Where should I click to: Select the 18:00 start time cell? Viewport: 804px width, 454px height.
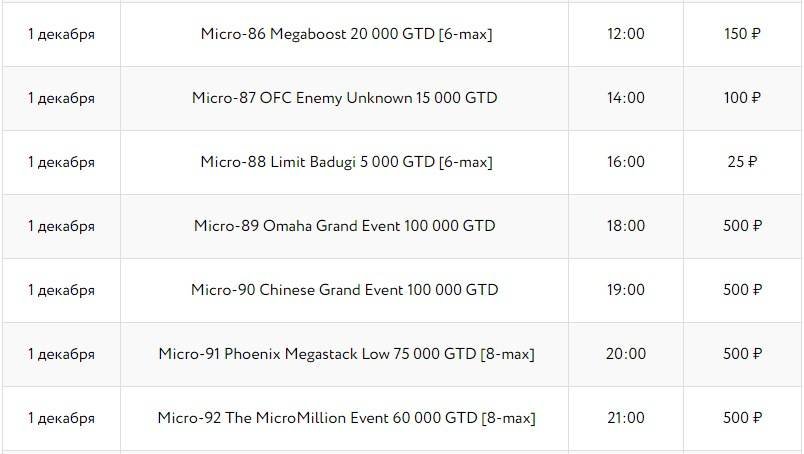(x=626, y=226)
